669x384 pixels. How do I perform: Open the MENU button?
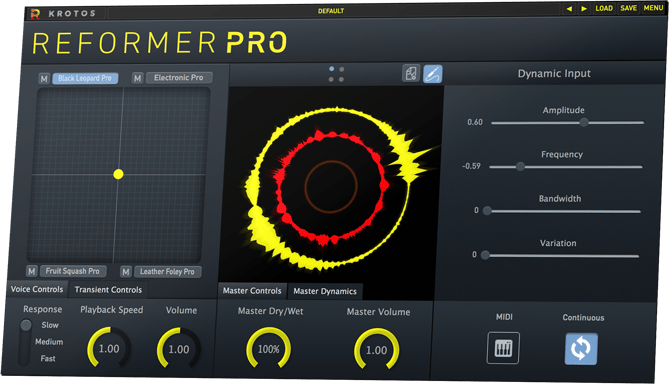pos(653,8)
